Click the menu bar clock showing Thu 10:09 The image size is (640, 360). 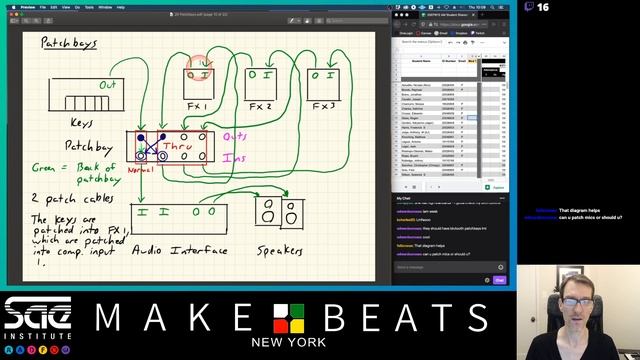click(477, 7)
